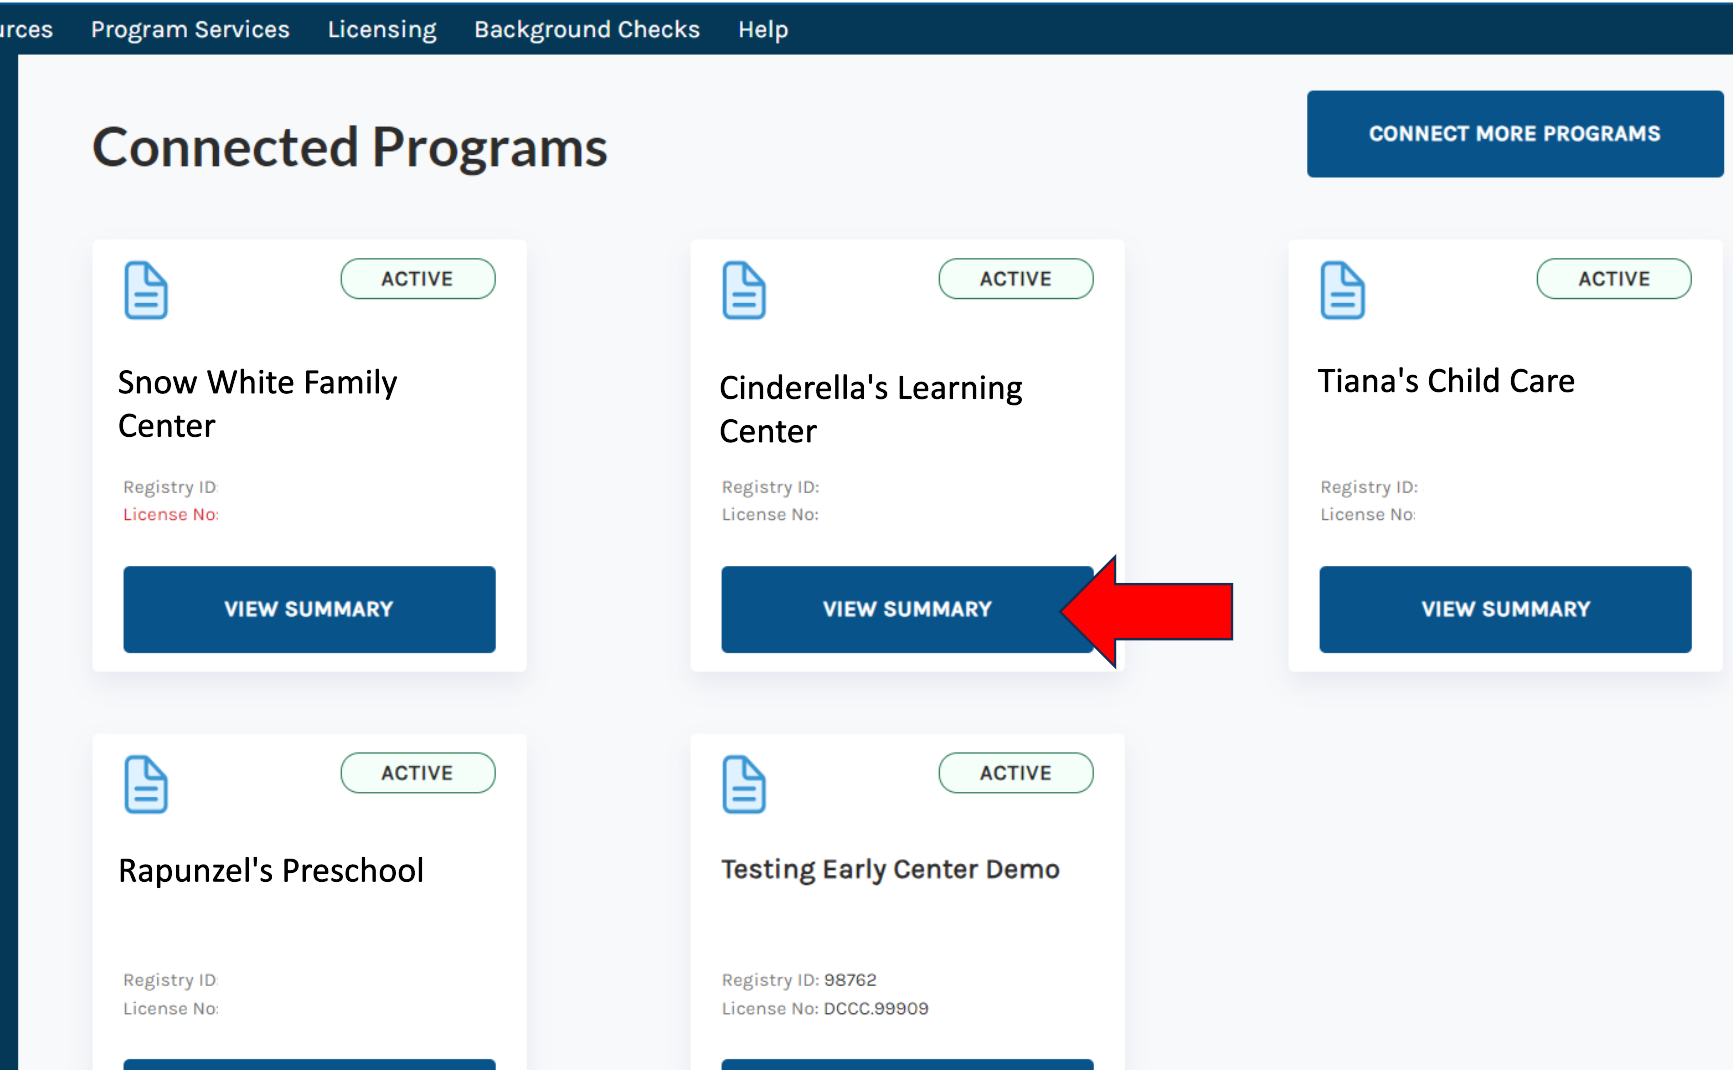View summary for Snow White Family Center
Screen dimensions: 1733x1070
pos(309,609)
